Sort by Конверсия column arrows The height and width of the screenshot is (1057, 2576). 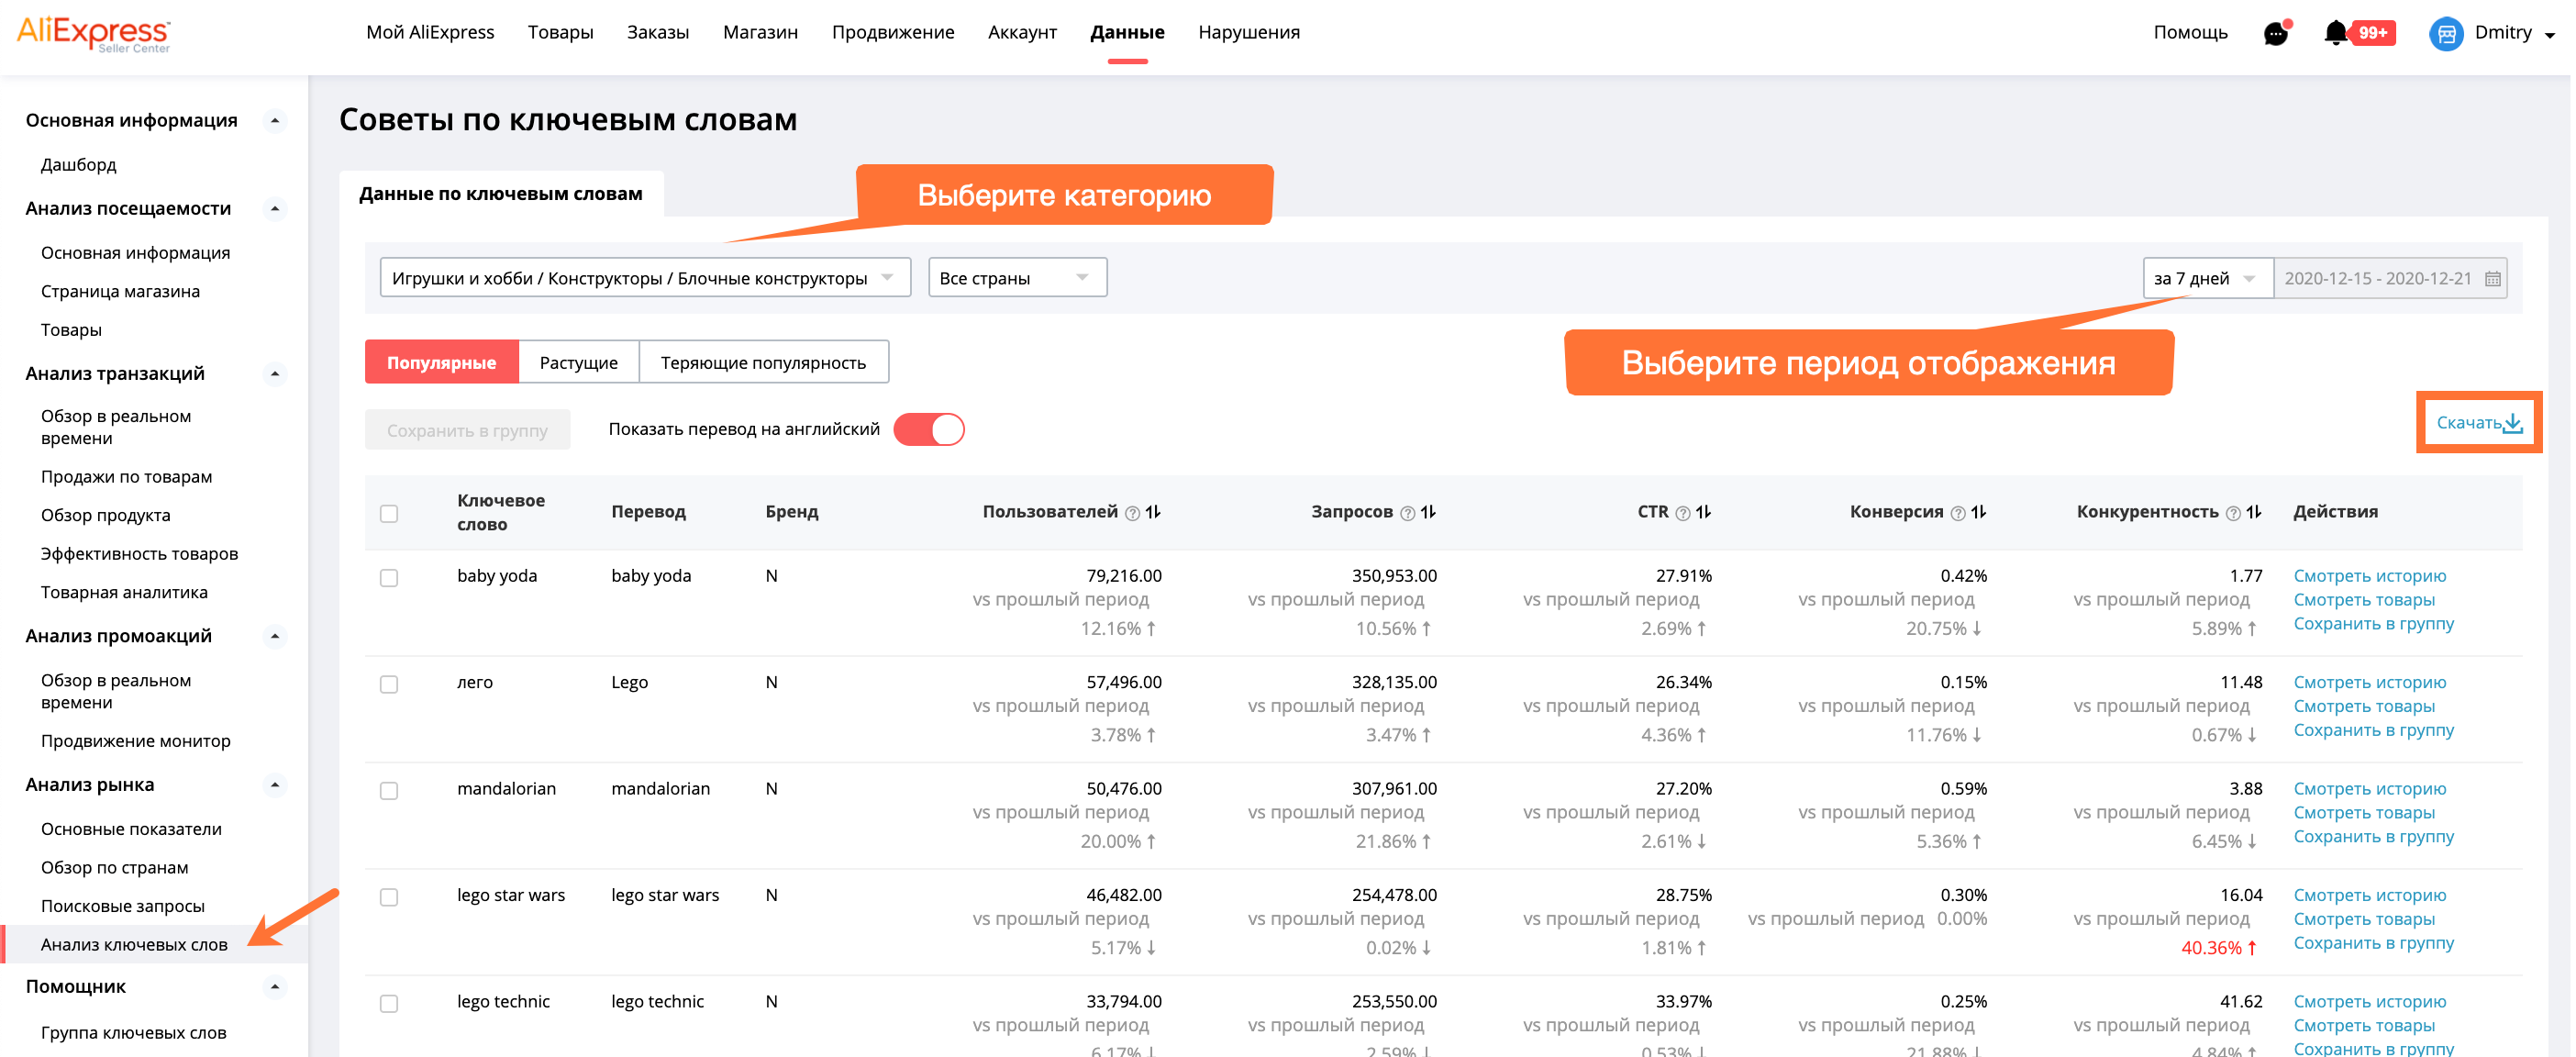(x=1980, y=512)
